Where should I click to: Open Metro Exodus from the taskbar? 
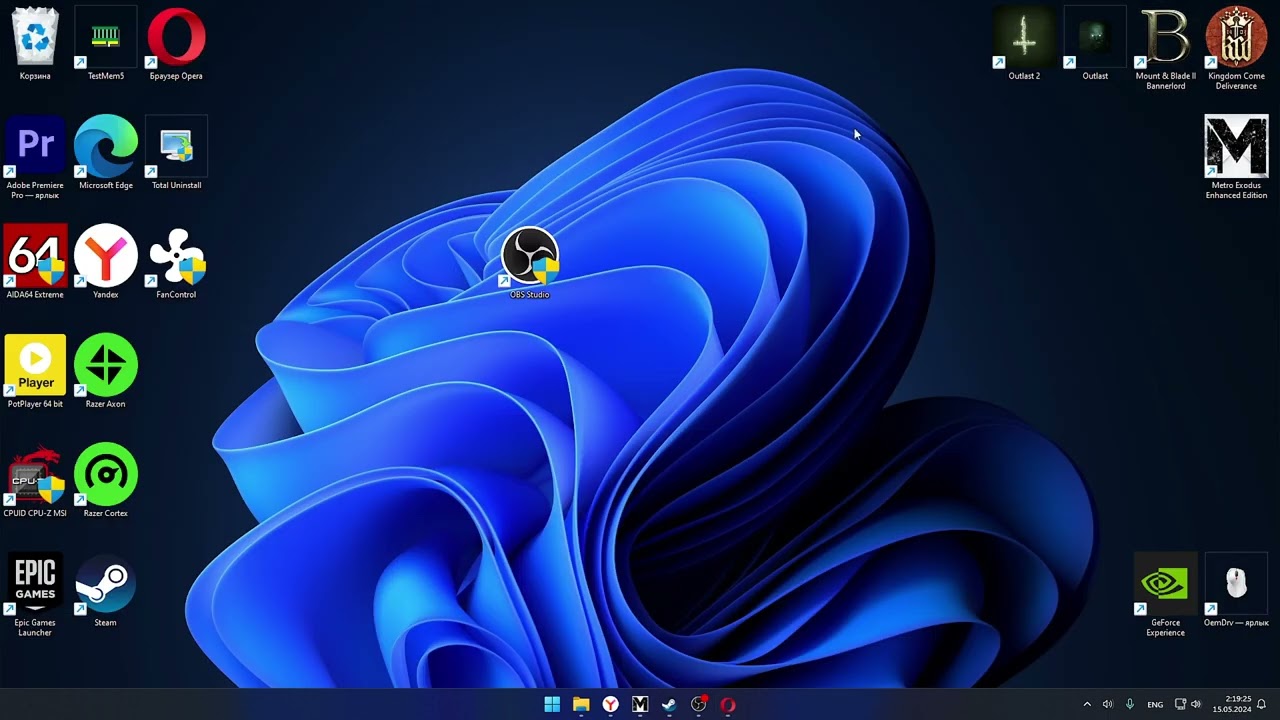[640, 705]
